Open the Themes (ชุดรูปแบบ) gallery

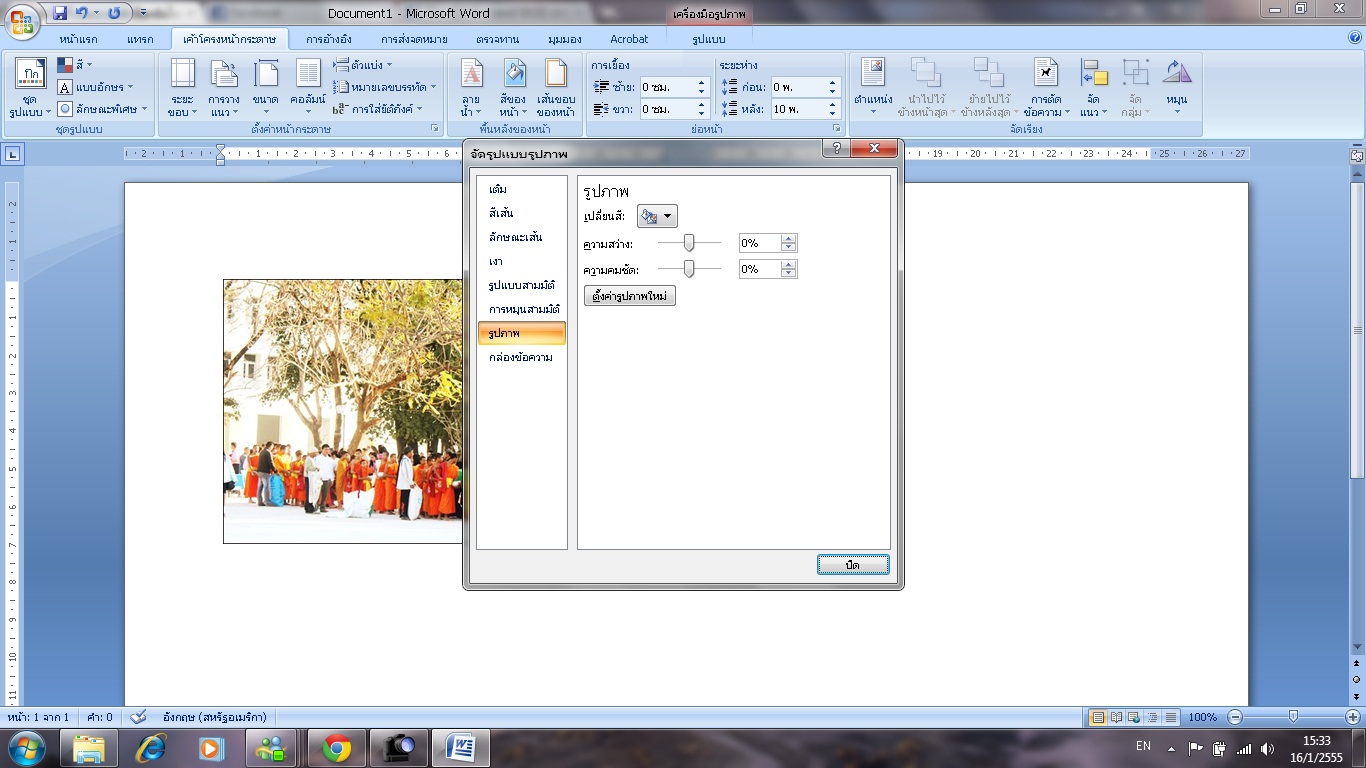click(x=30, y=88)
